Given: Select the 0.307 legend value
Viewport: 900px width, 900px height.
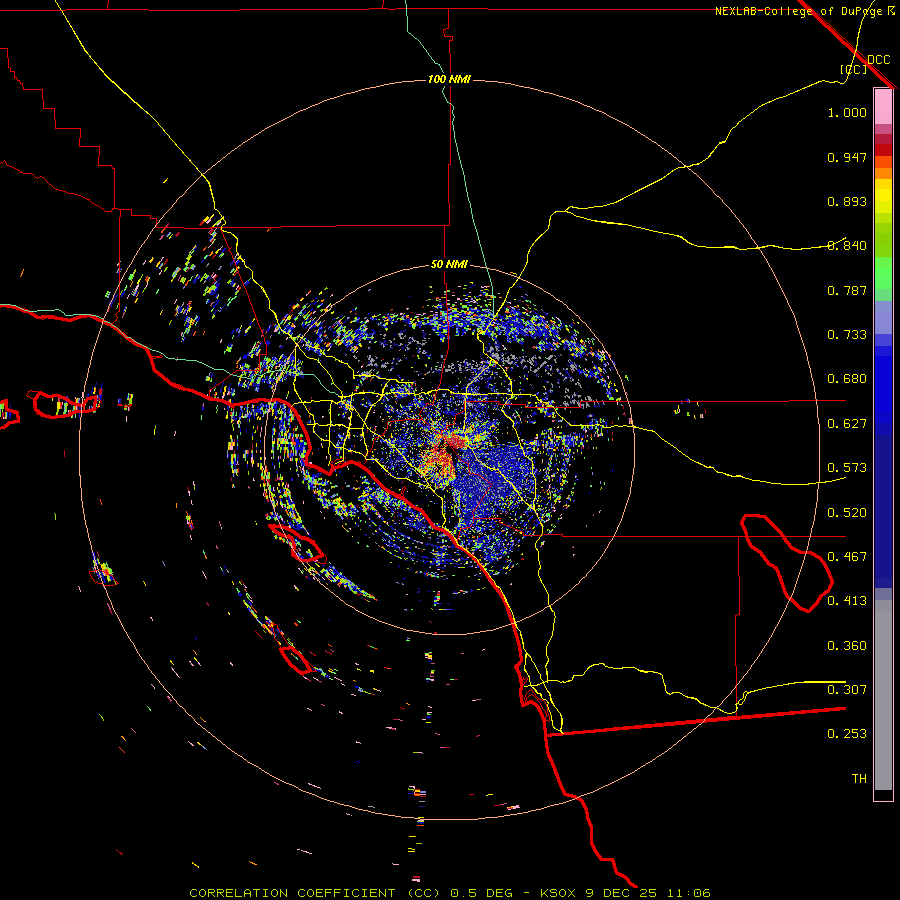Looking at the screenshot, I should pos(847,690).
